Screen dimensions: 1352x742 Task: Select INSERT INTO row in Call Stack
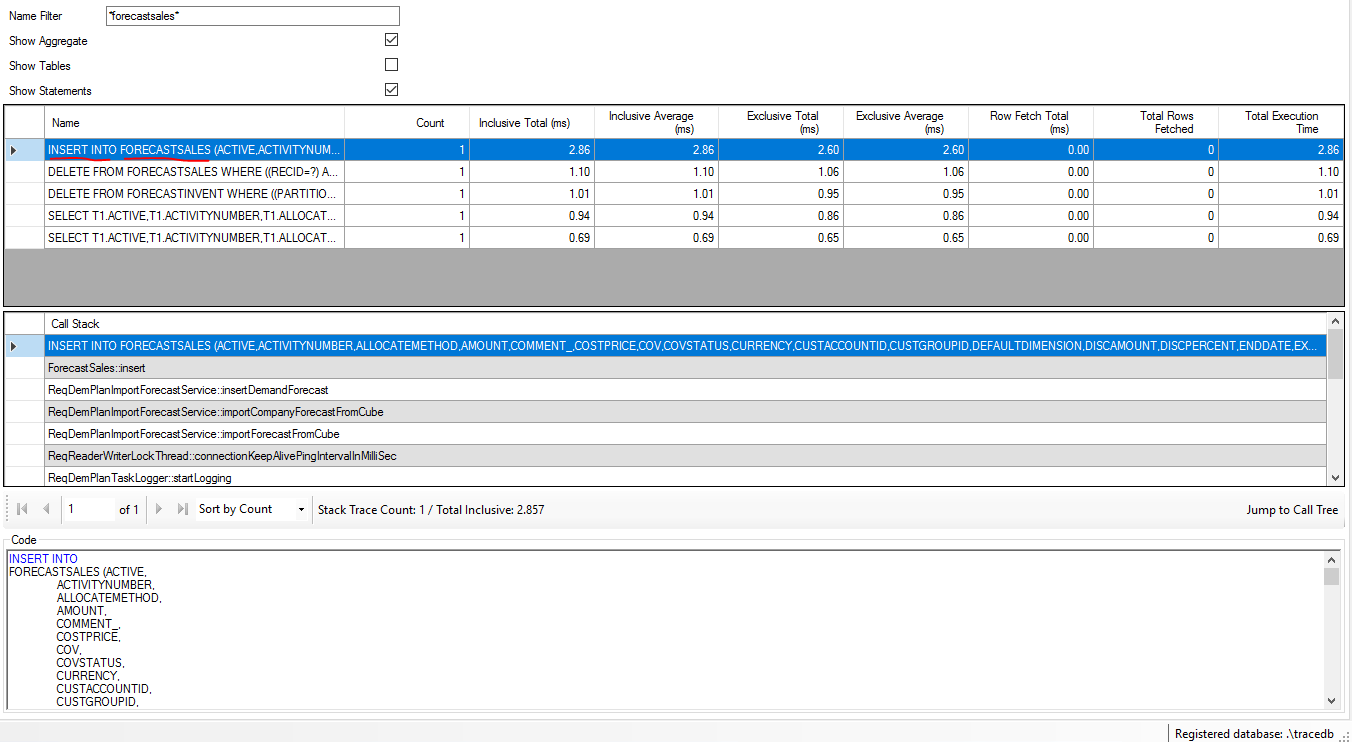pyautogui.click(x=686, y=346)
